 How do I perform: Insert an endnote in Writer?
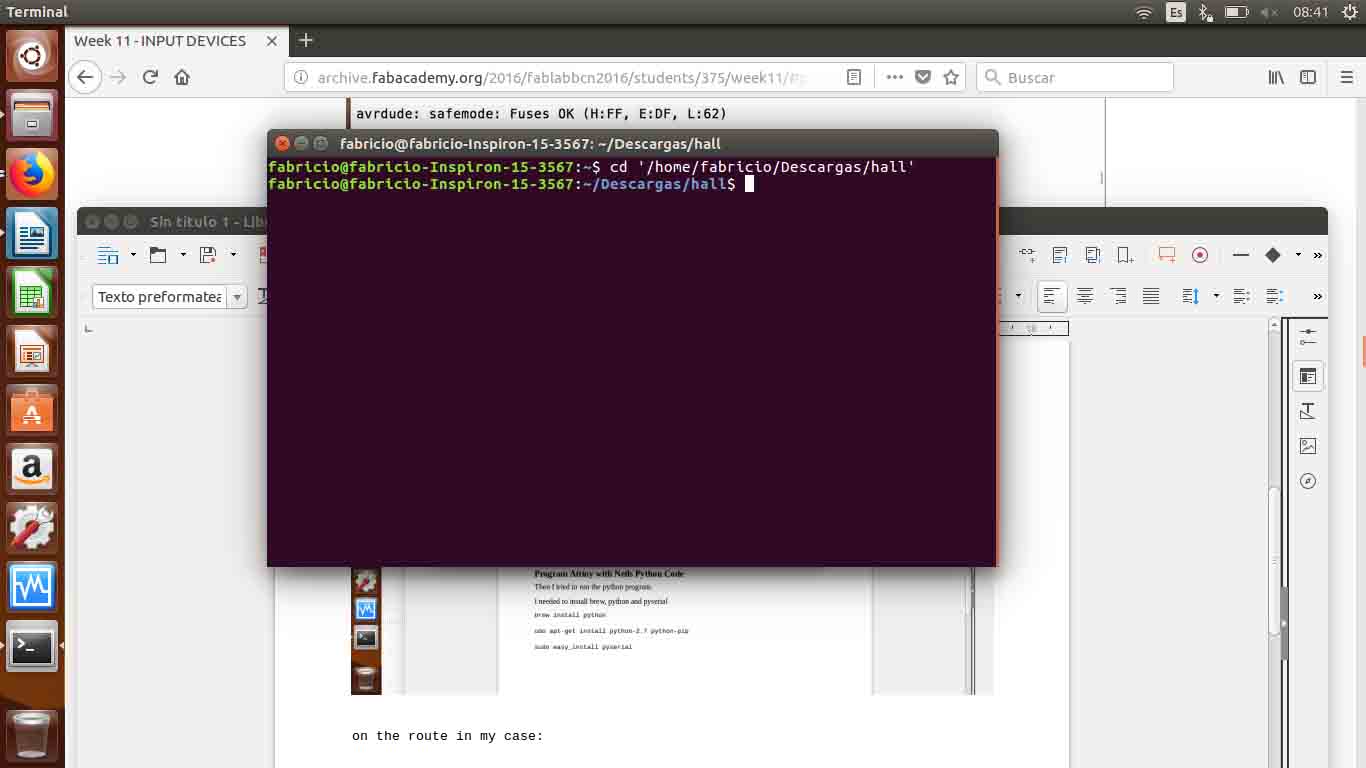[x=1093, y=255]
